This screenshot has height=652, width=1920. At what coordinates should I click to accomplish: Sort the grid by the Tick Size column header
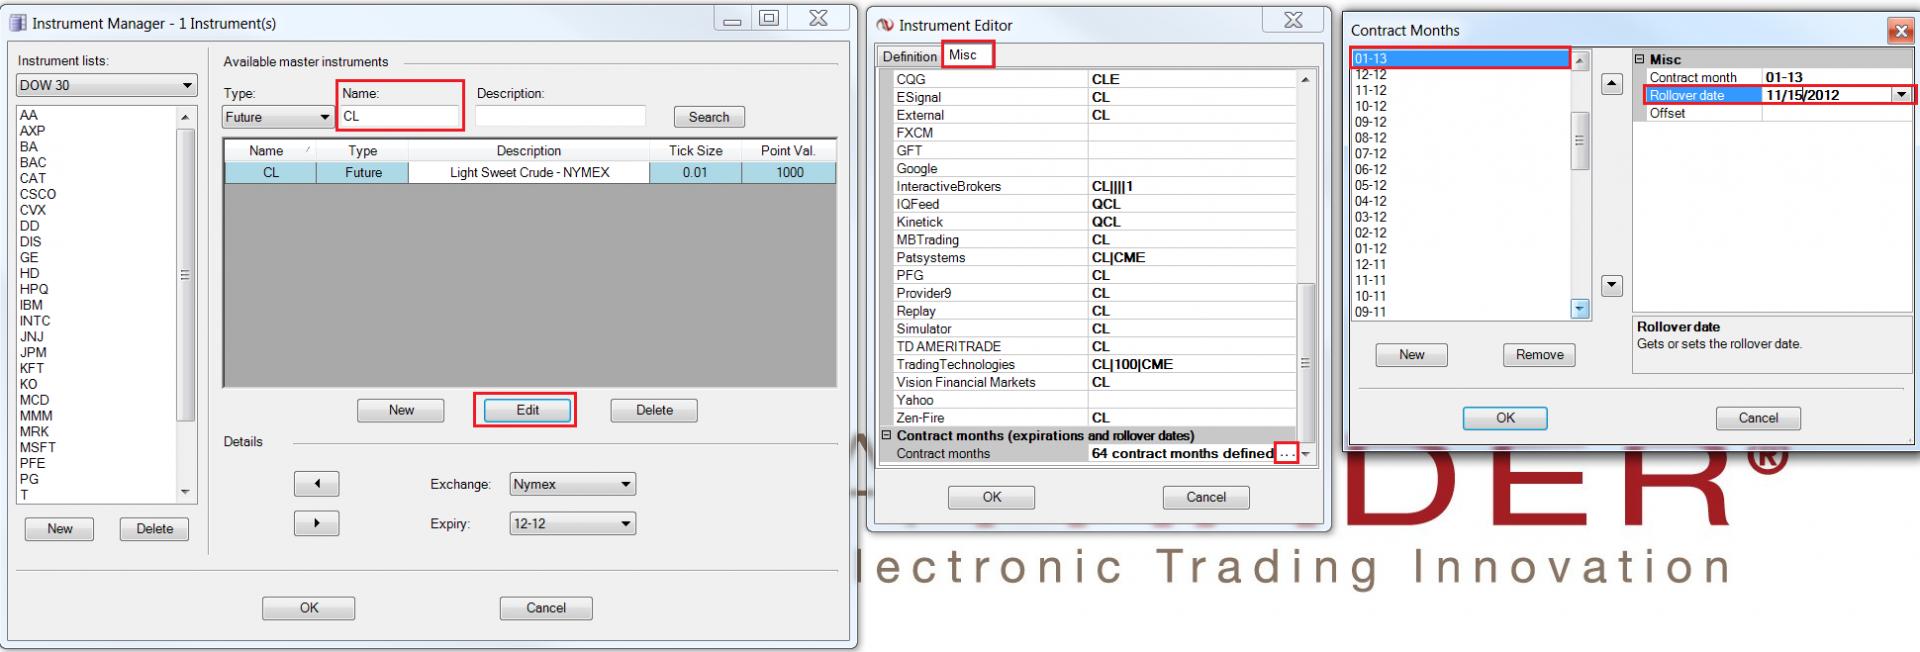(x=695, y=150)
